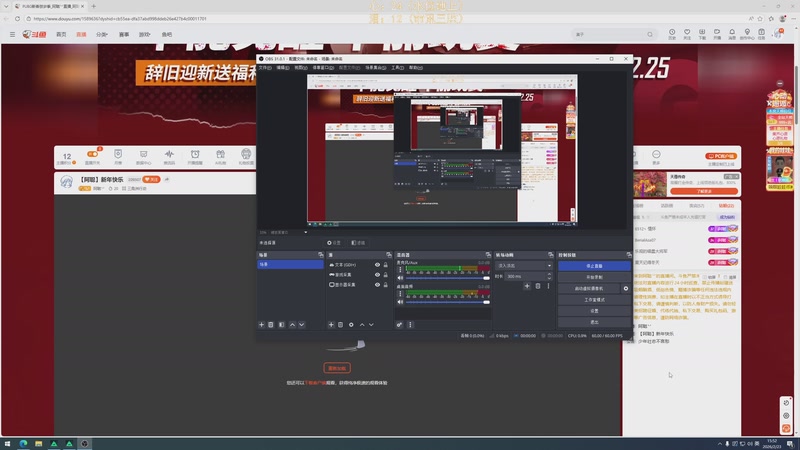Open the 文件 menu in OBS
The height and width of the screenshot is (450, 800).
[265, 67]
